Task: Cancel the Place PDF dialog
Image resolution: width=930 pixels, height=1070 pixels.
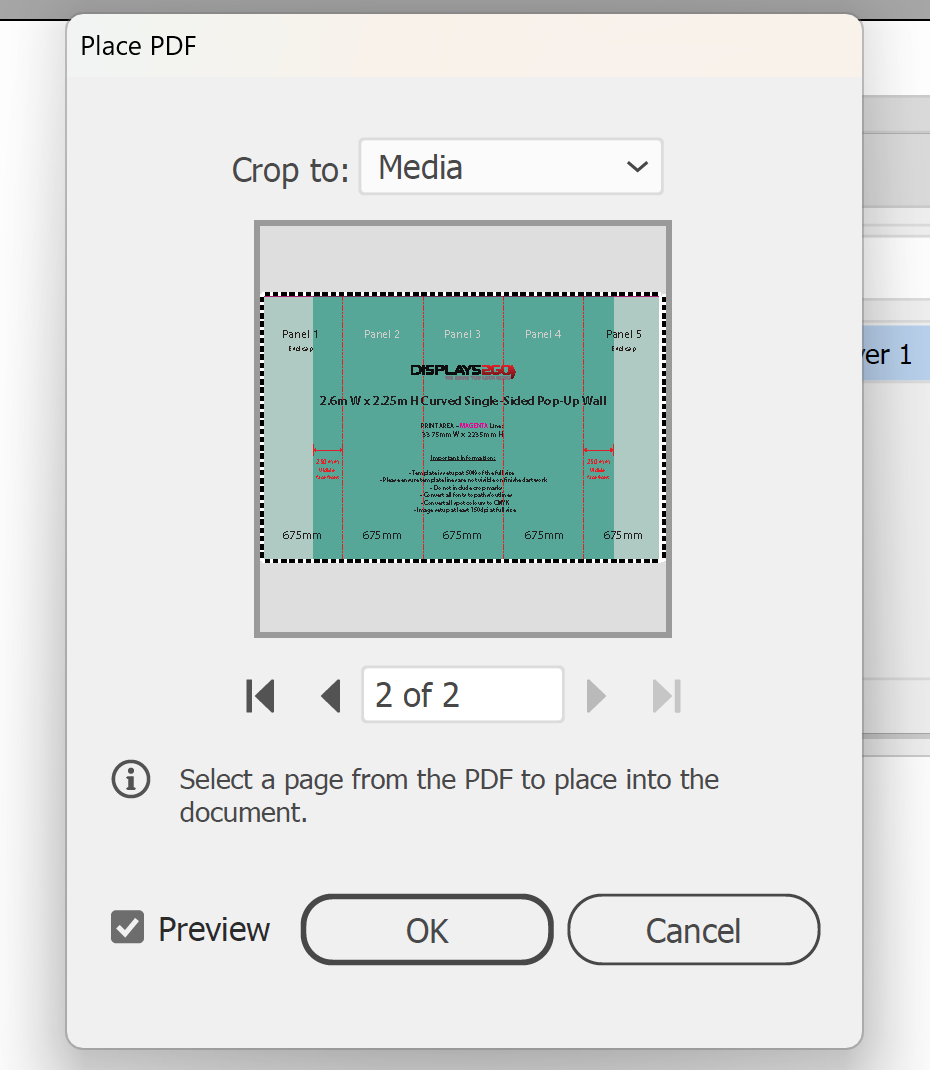Action: [x=693, y=929]
